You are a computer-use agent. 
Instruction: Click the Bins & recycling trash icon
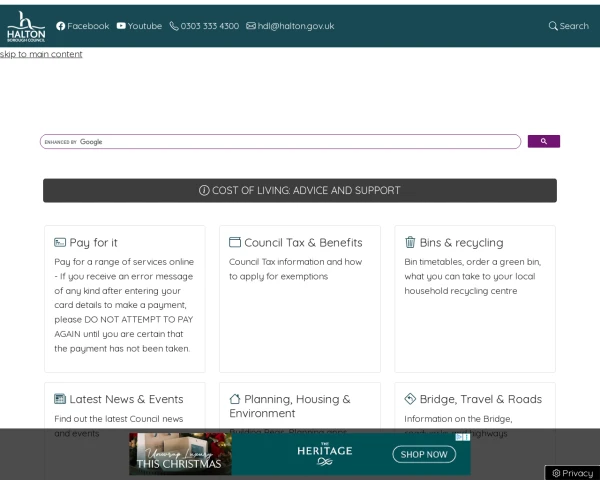tap(410, 242)
